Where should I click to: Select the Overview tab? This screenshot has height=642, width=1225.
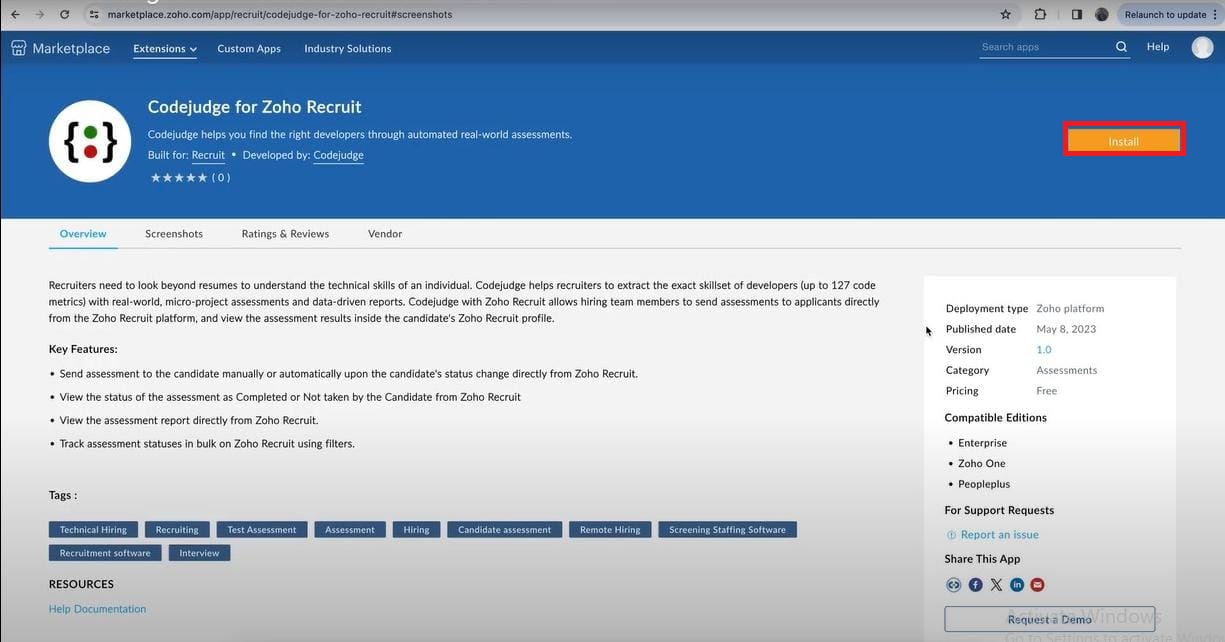83,234
